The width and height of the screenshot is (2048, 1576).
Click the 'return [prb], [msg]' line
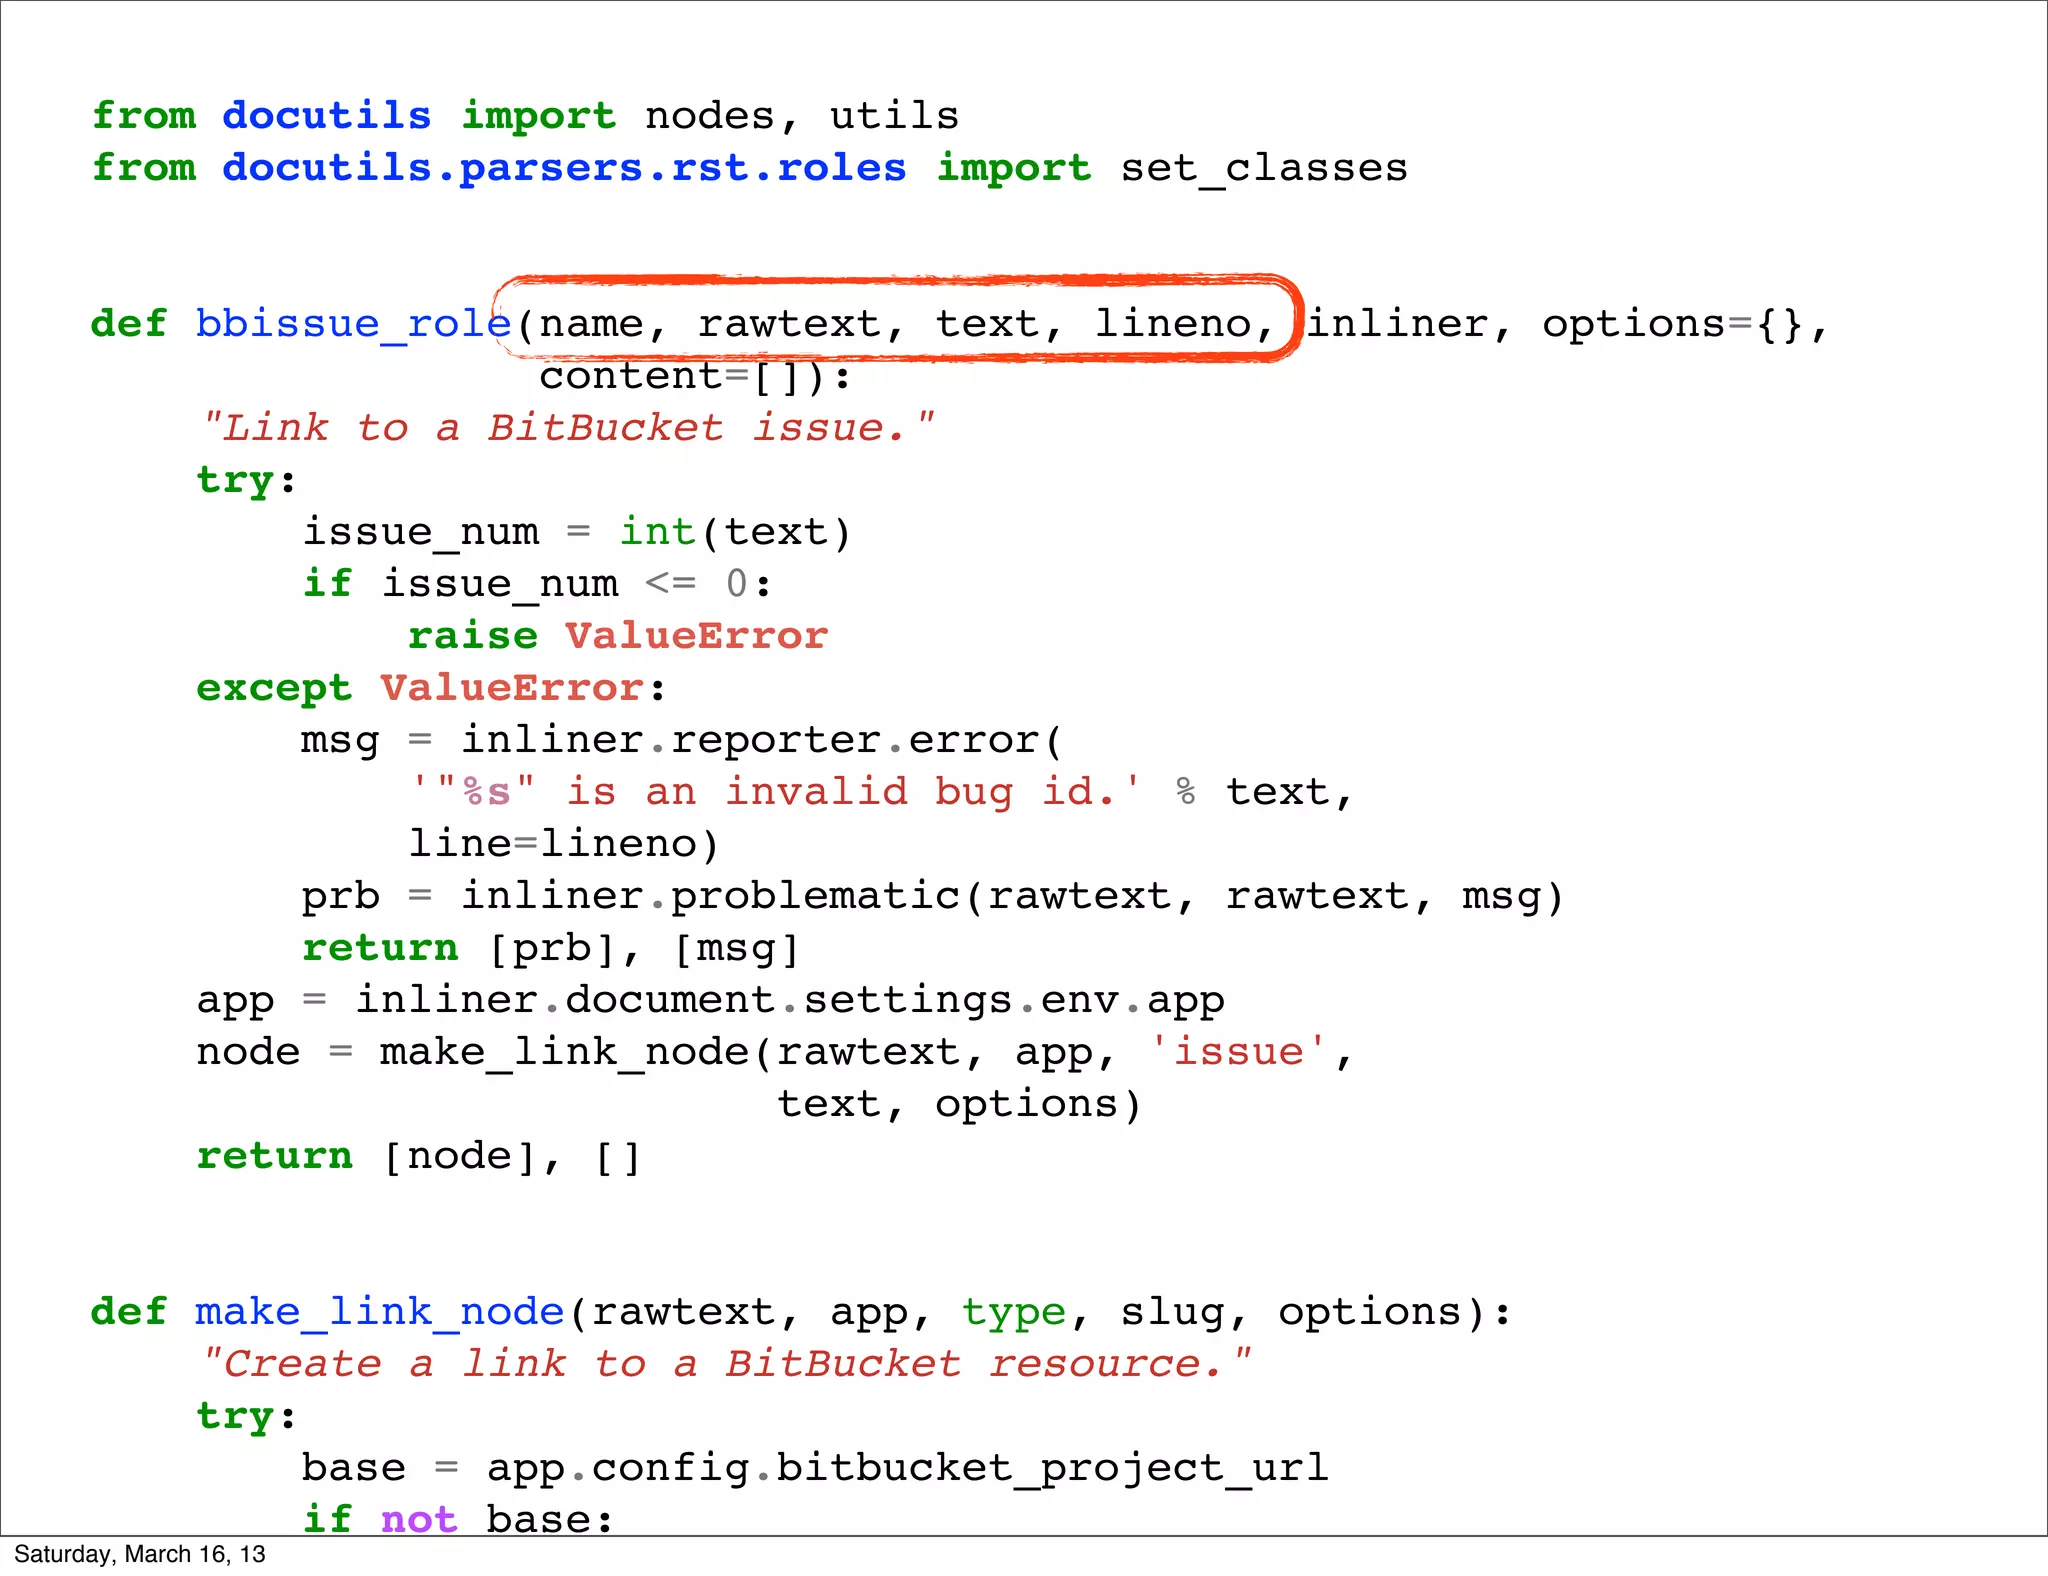[551, 948]
